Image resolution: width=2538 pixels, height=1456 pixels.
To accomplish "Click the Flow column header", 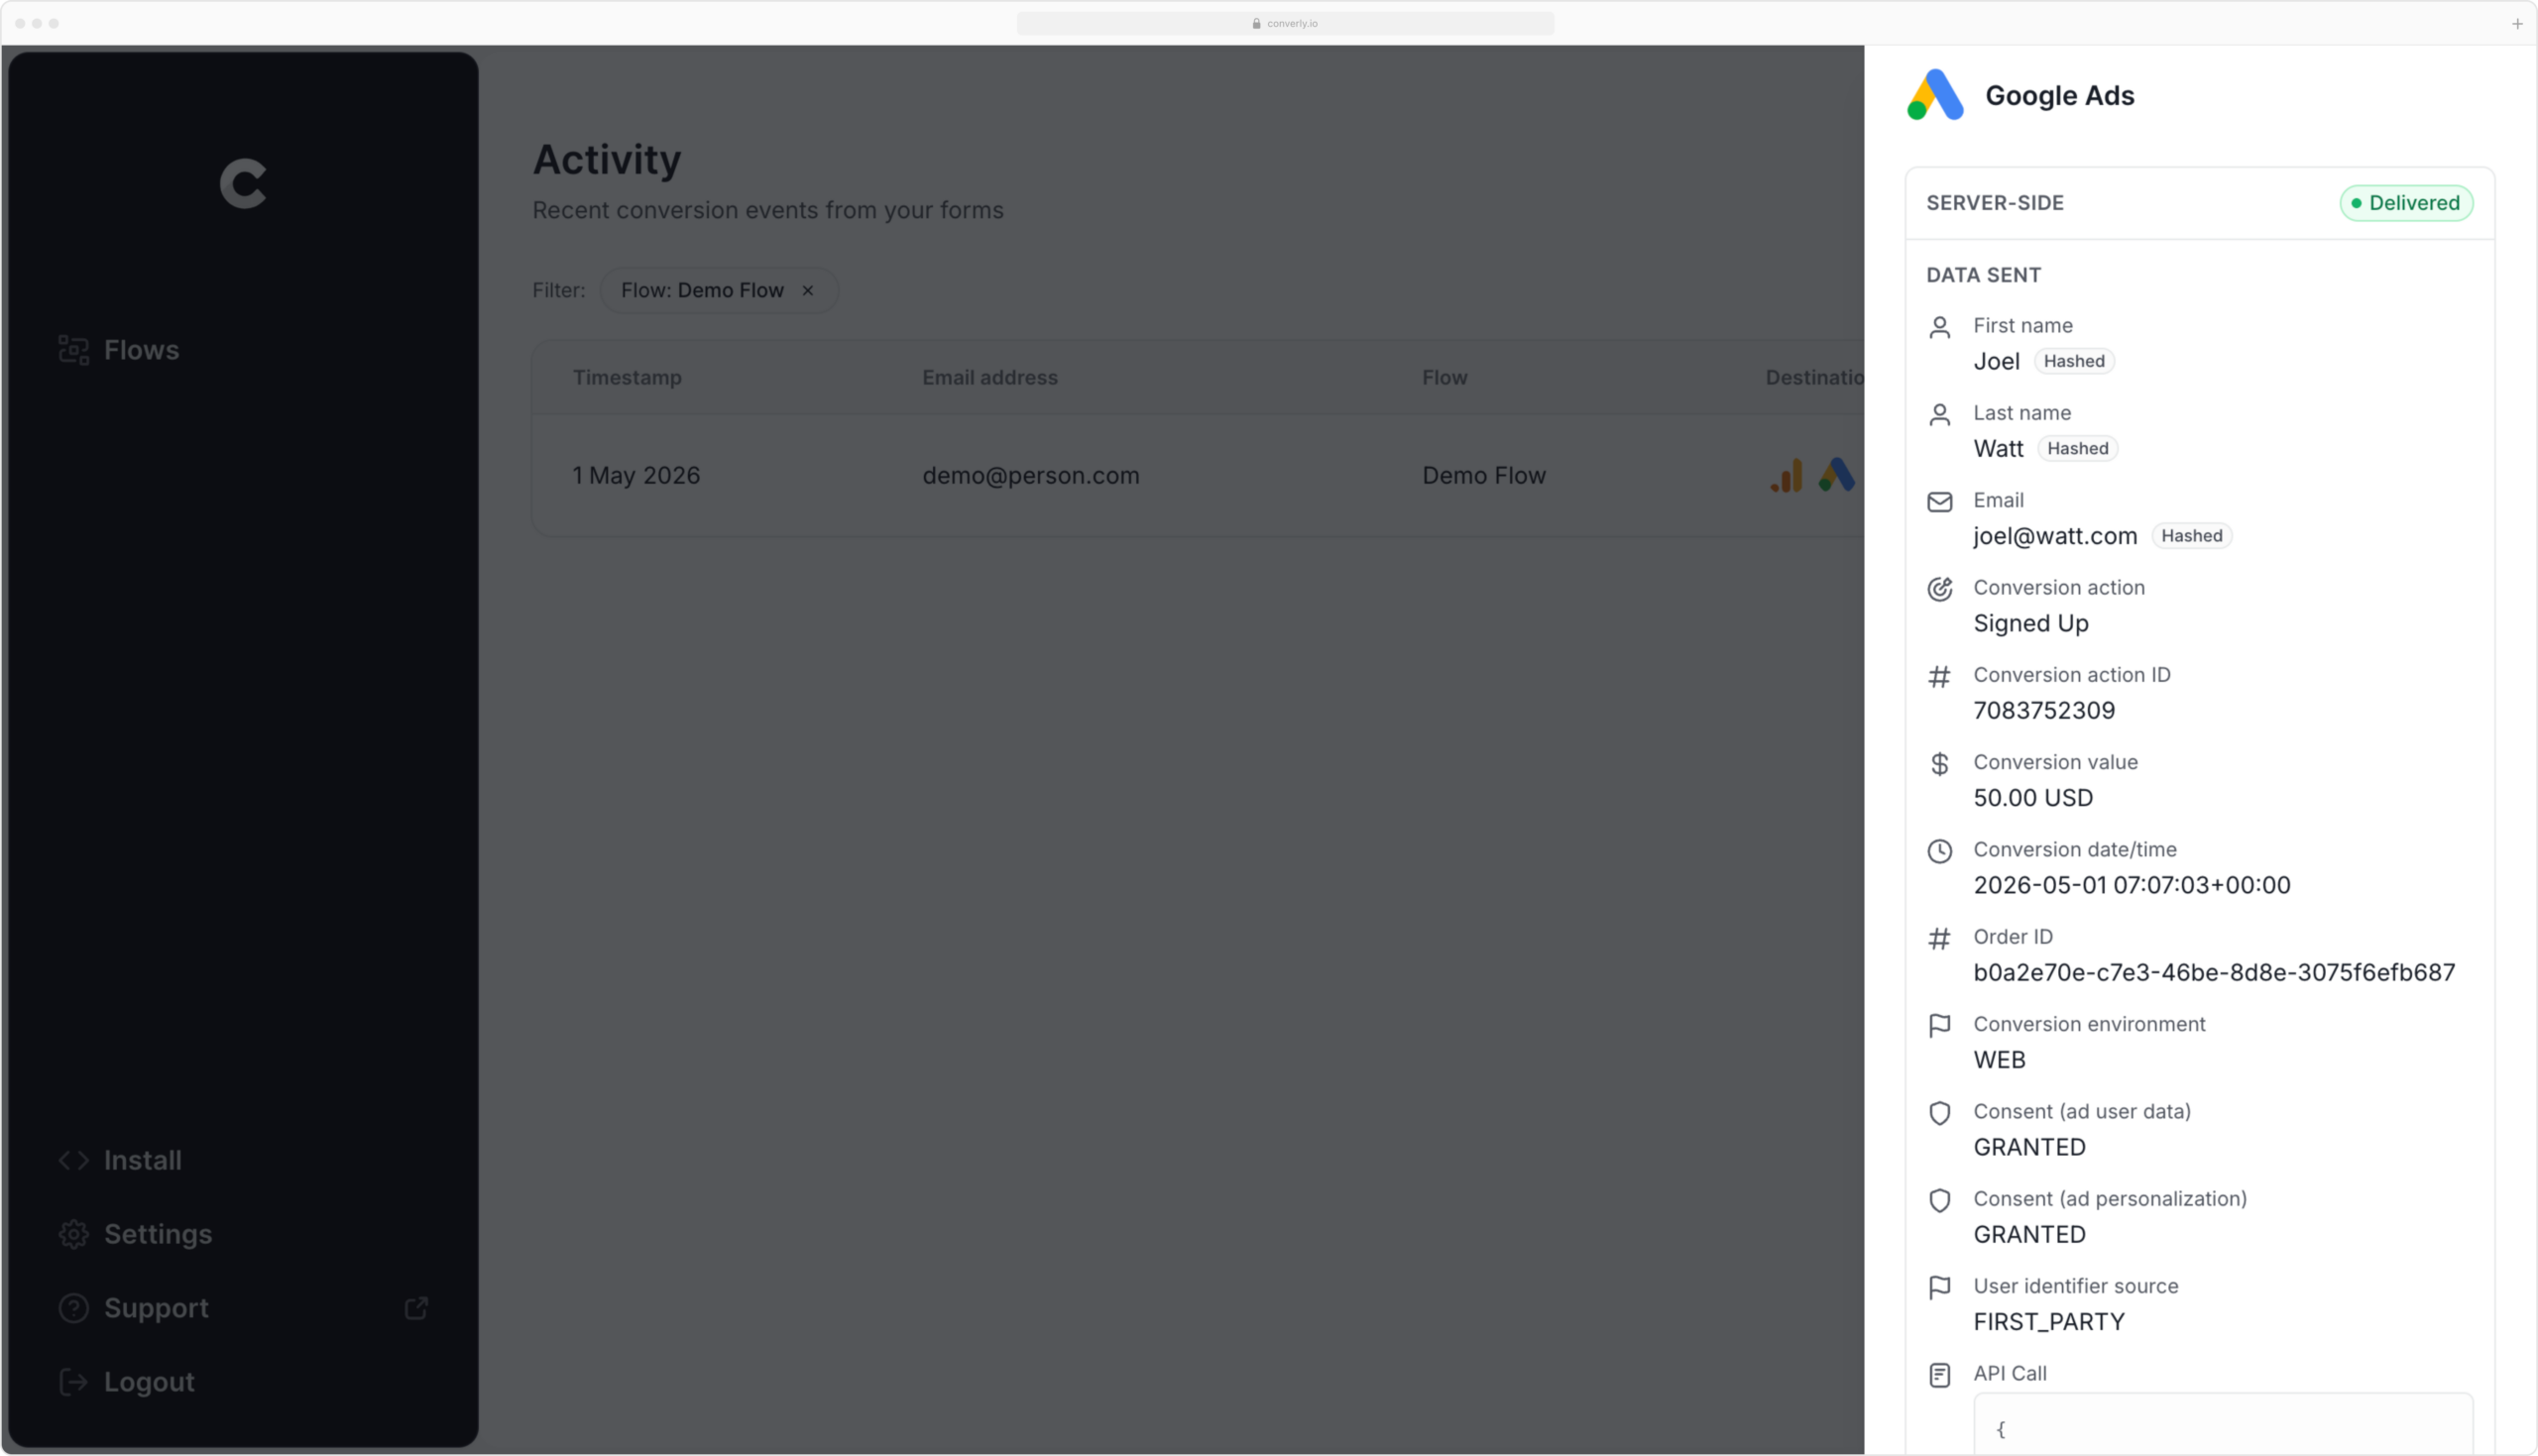I will [x=1445, y=377].
